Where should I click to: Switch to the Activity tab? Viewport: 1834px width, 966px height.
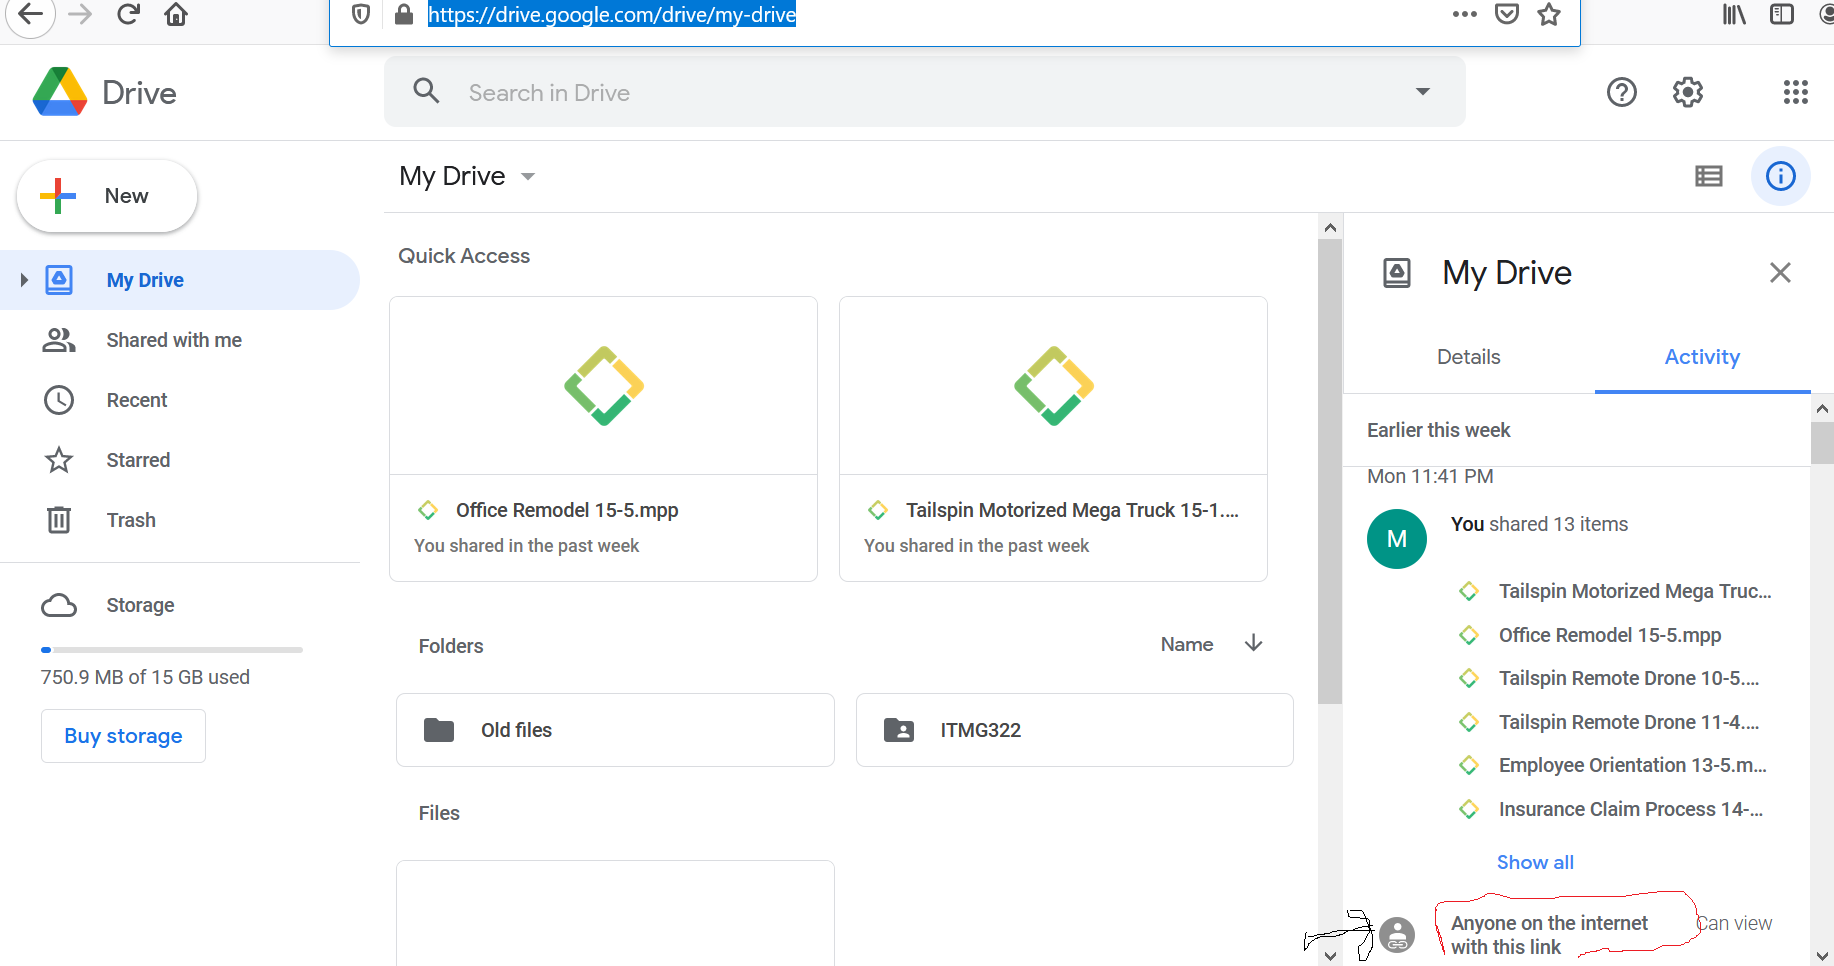pos(1702,357)
